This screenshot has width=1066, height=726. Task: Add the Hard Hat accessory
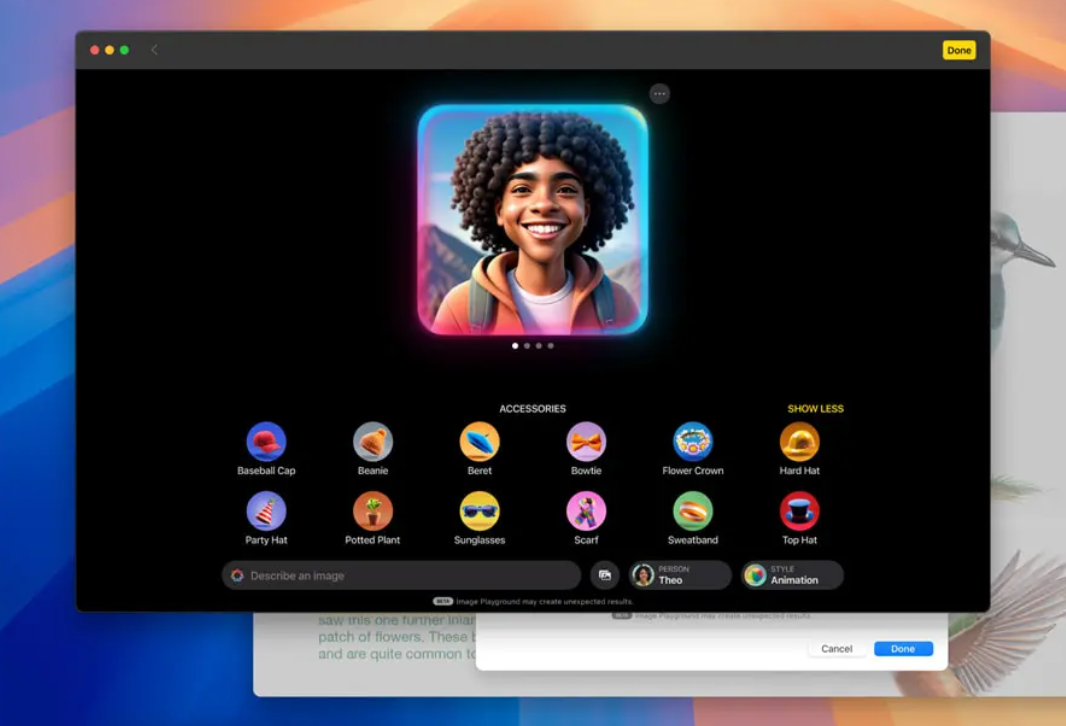[800, 442]
